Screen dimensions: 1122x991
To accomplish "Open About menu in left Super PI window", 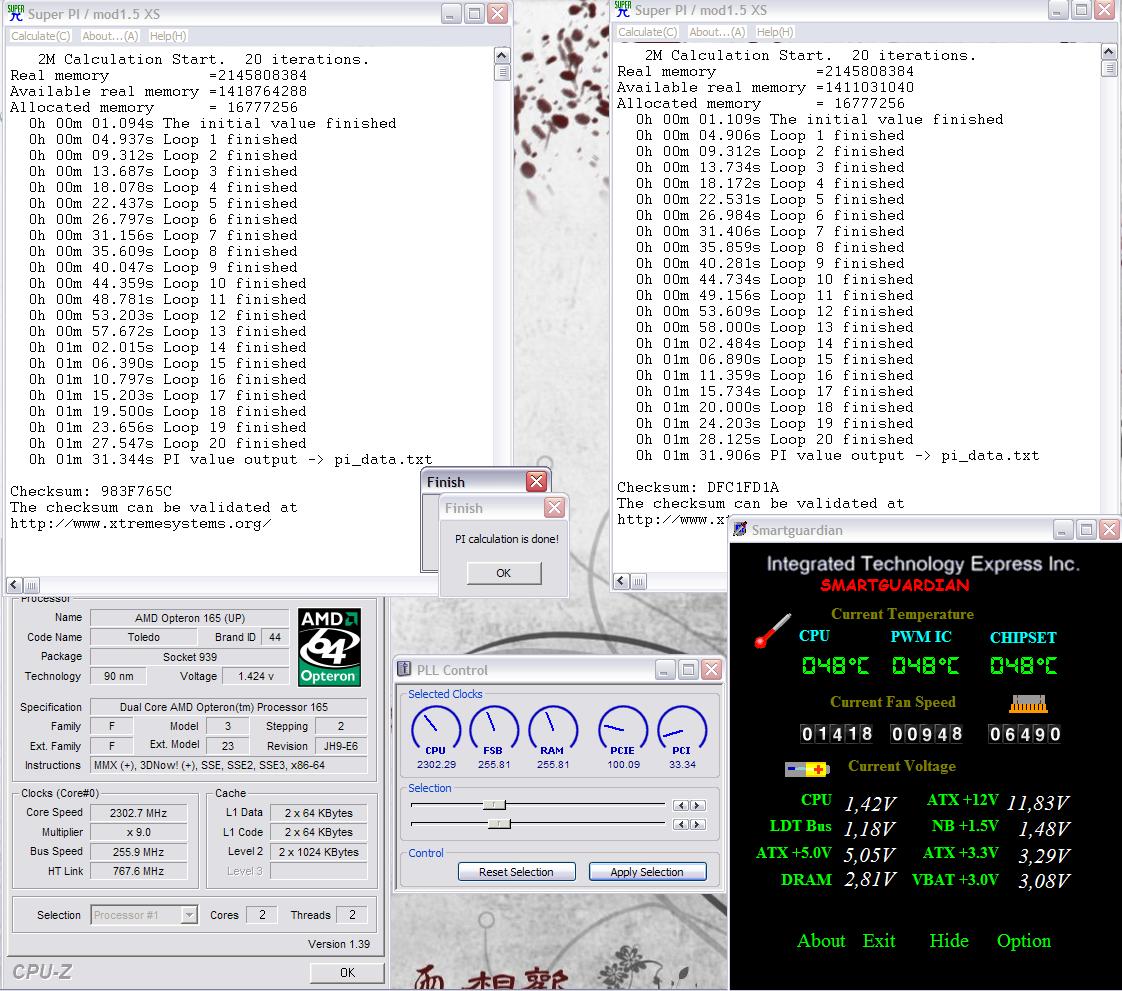I will (110, 36).
